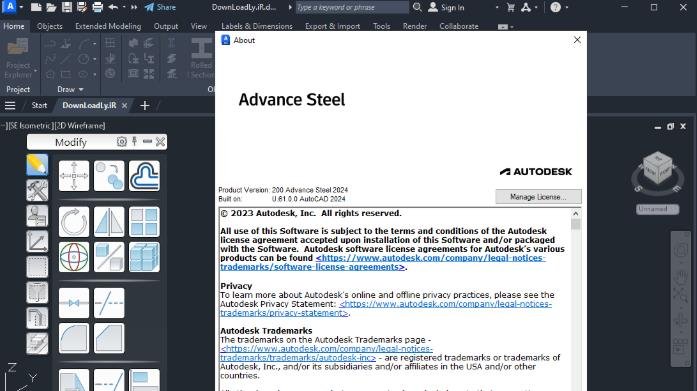Open Modify palette settings gear icon
The height and width of the screenshot is (391, 697).
coord(121,142)
